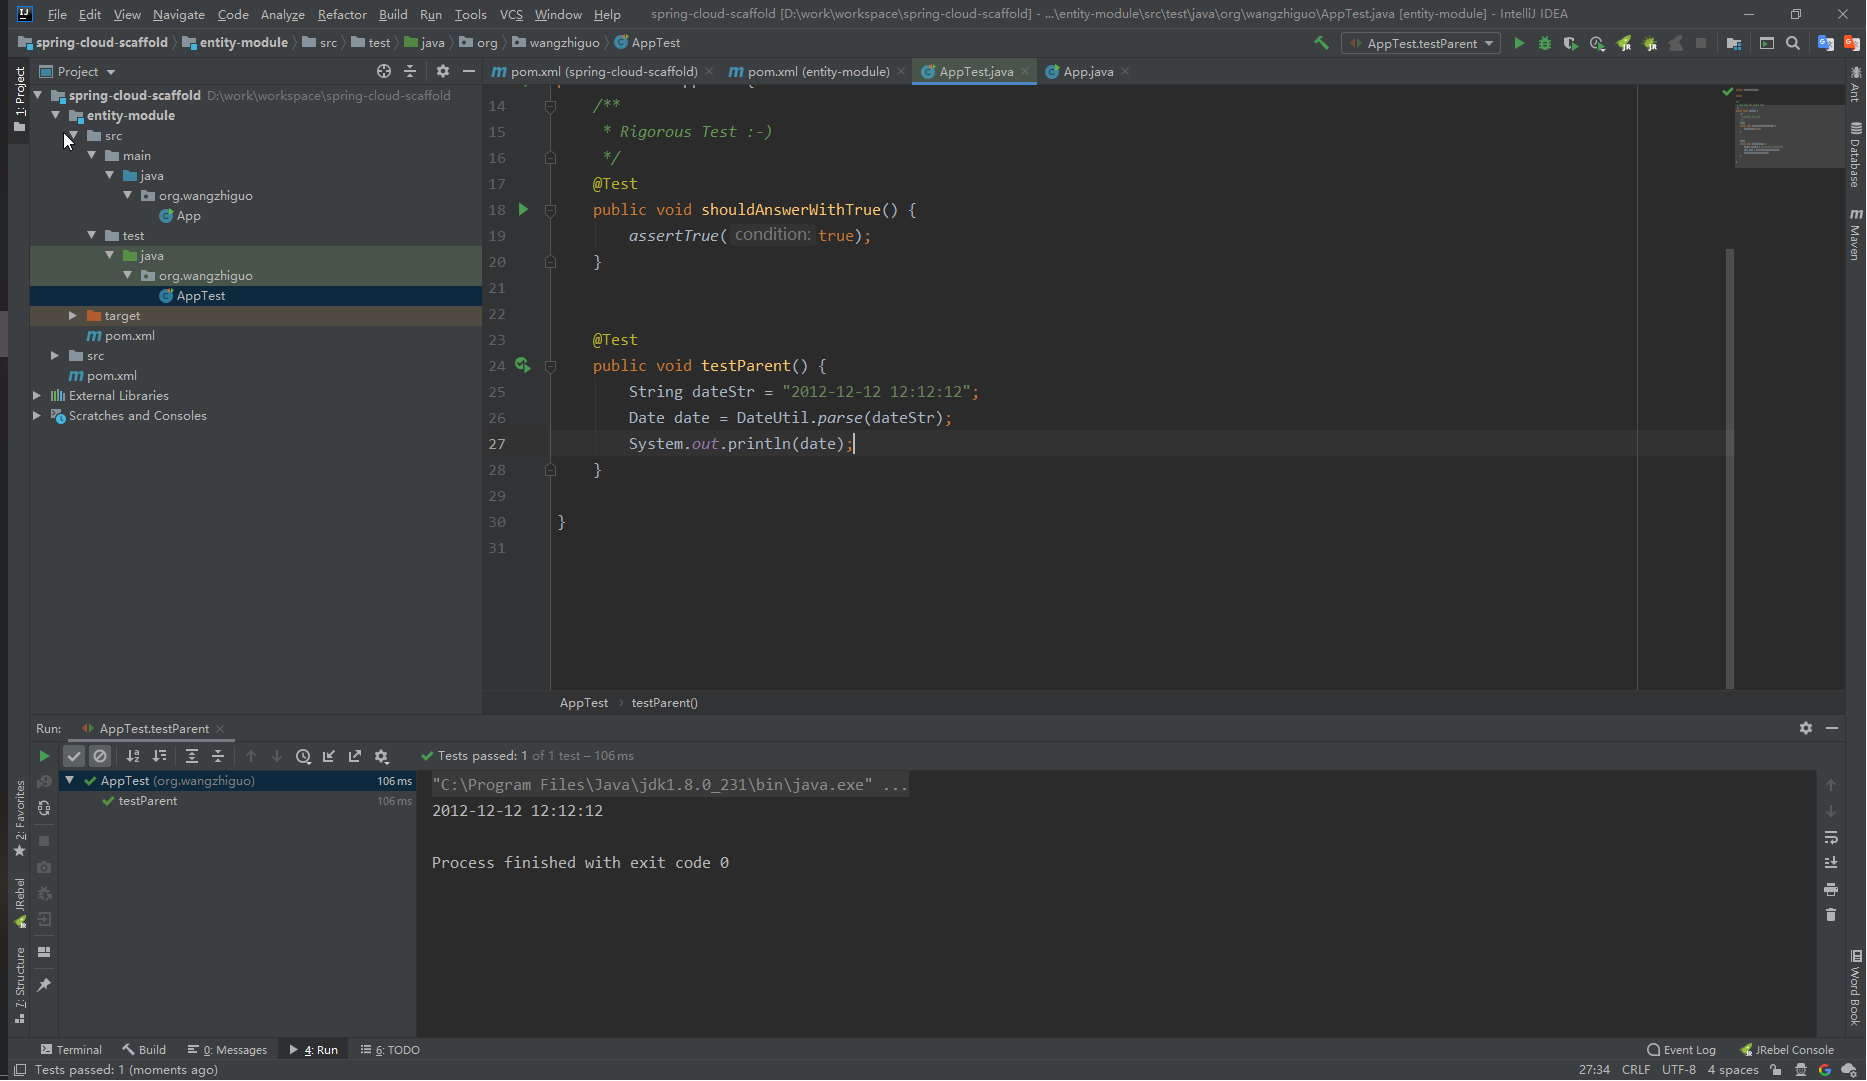Collapse the spring-cloud-scaffold root node
Screen dimensions: 1867x1081
pos(38,95)
